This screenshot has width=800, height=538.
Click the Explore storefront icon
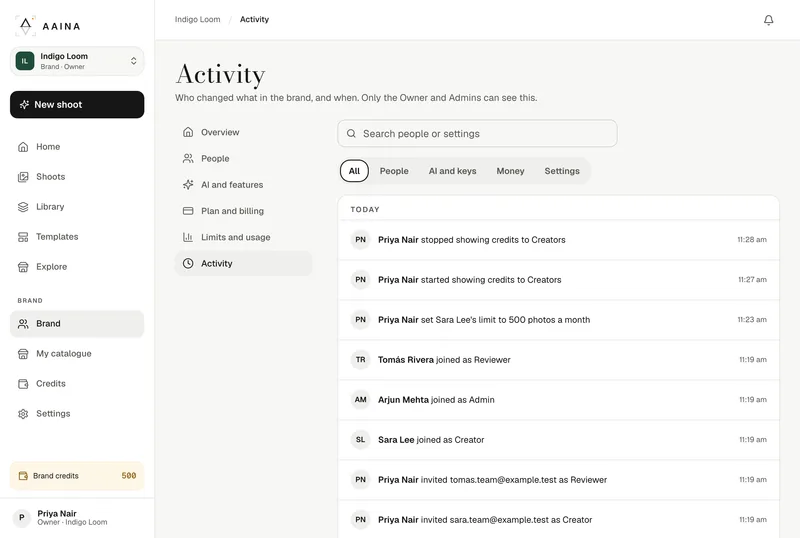(23, 267)
